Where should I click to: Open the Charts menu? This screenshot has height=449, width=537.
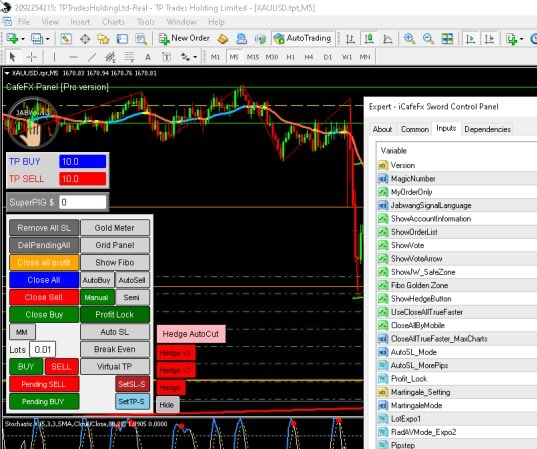tap(113, 22)
